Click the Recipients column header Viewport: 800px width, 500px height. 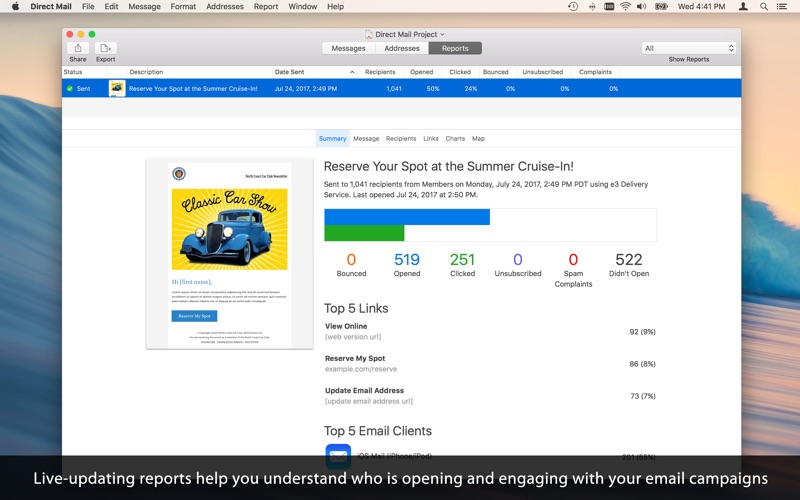coord(380,72)
